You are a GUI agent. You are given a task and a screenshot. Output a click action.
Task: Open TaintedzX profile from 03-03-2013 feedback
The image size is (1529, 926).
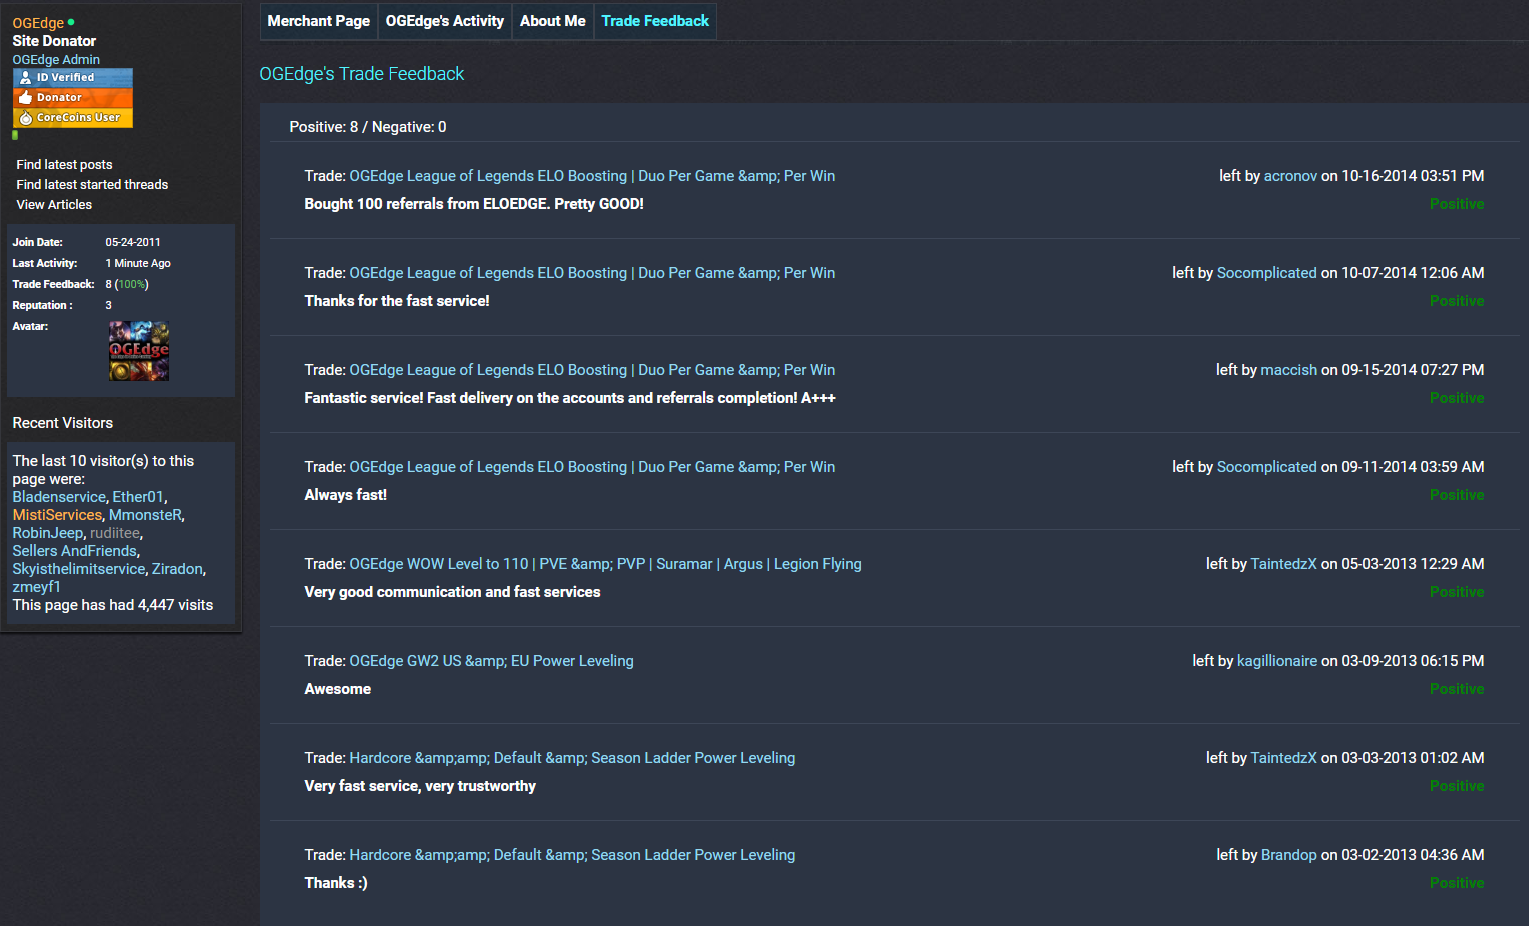[x=1283, y=758]
